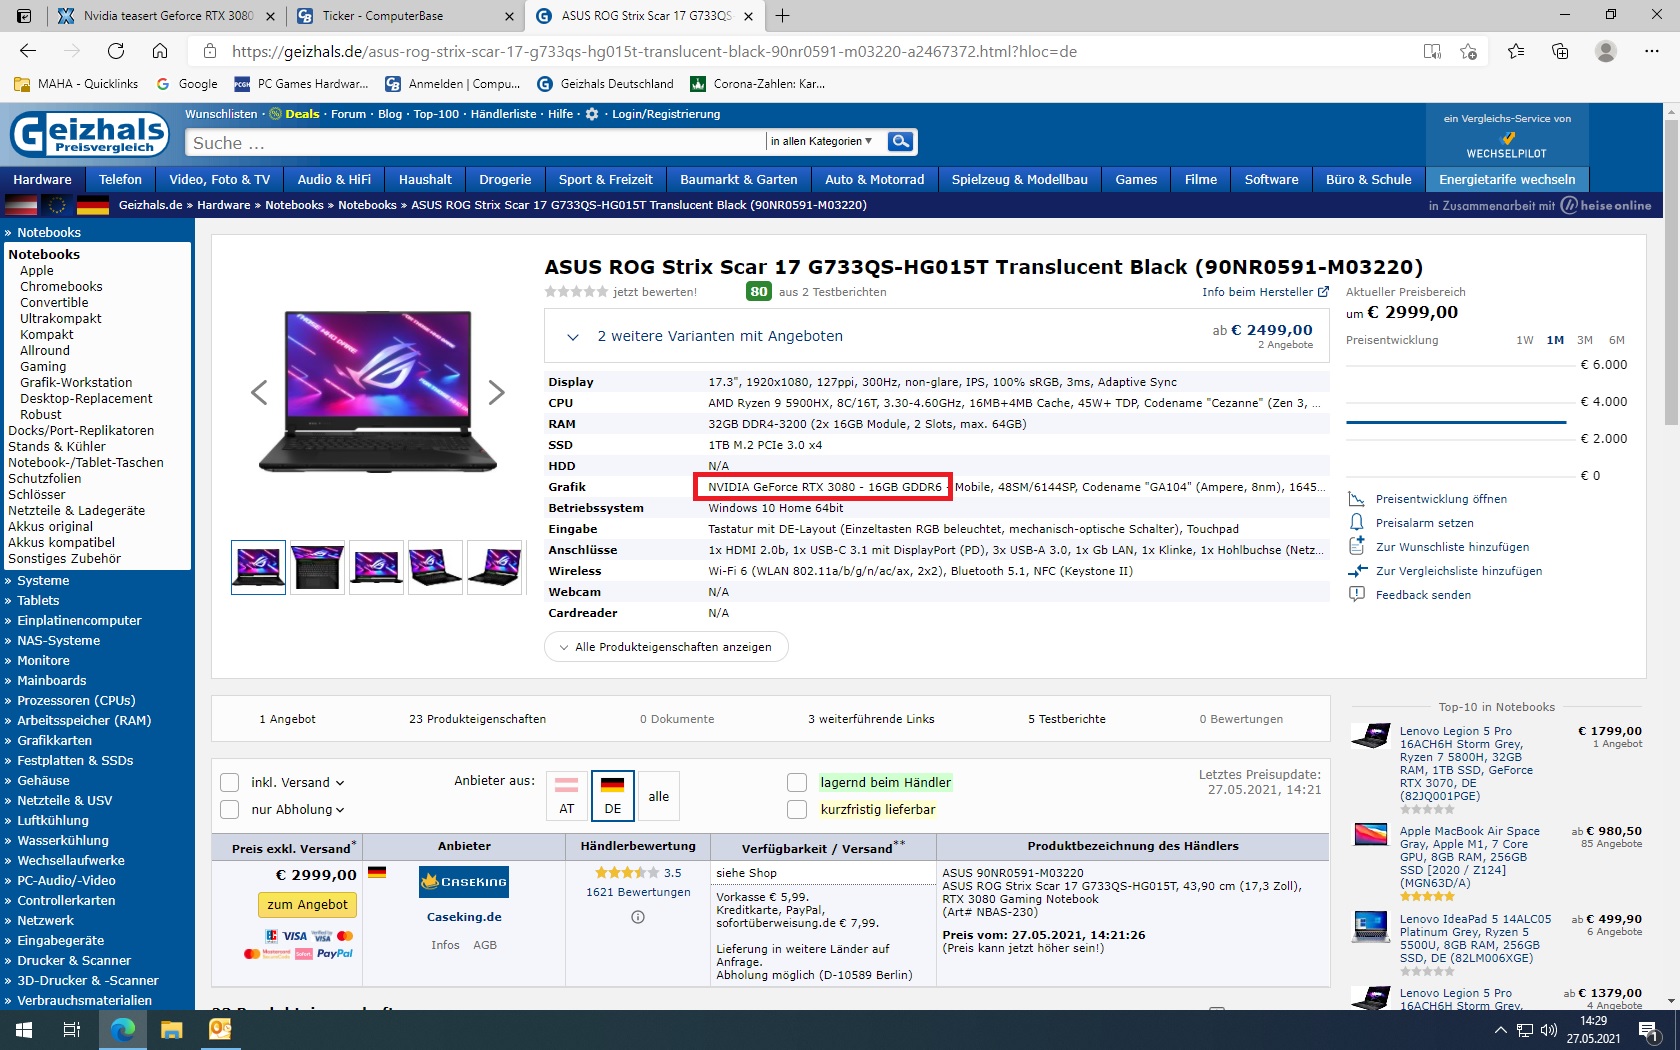This screenshot has width=1680, height=1050.
Task: Show next product image arrow
Action: (496, 392)
